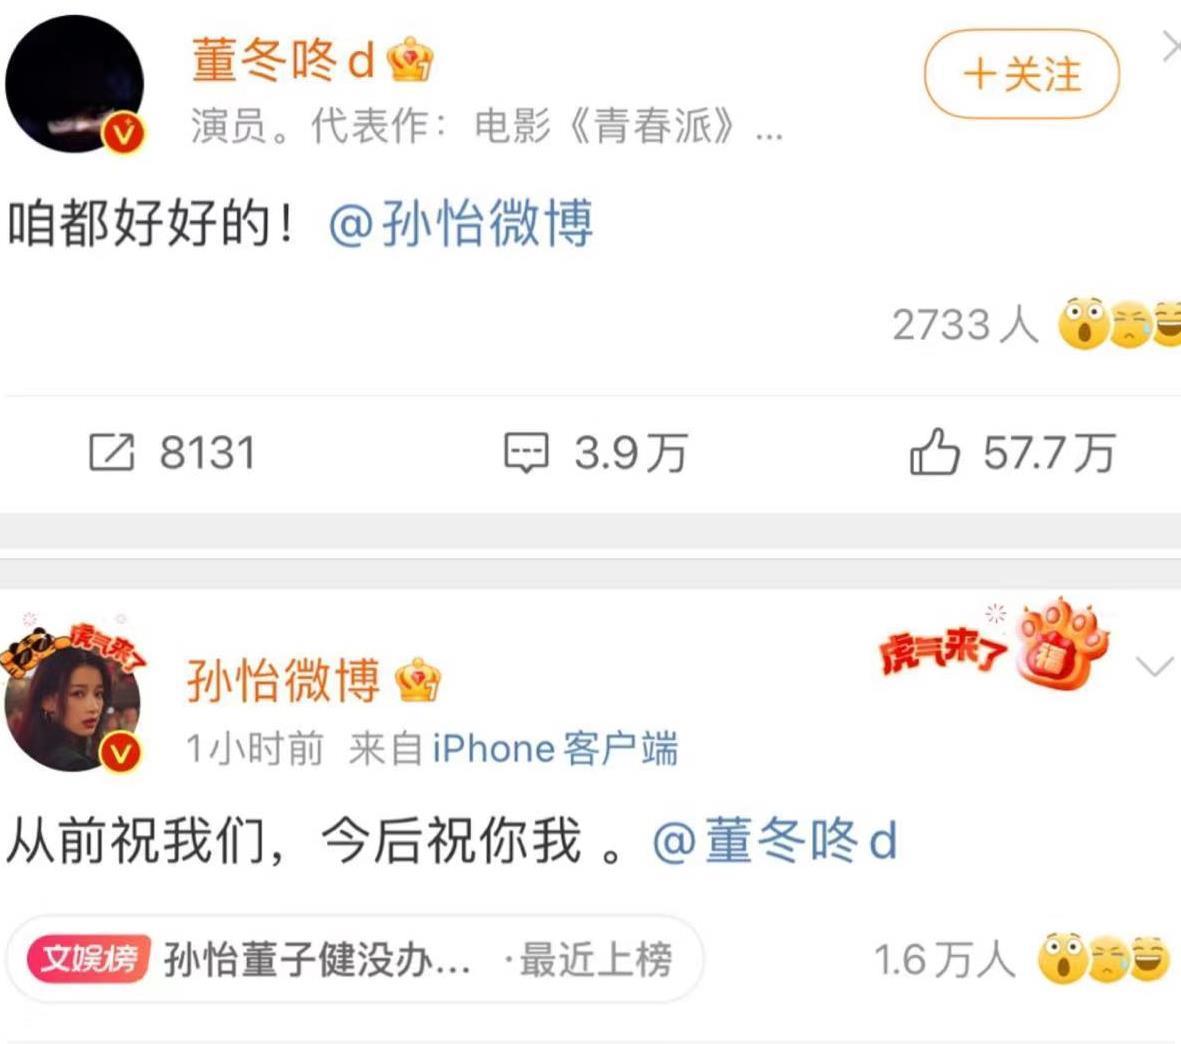The height and width of the screenshot is (1044, 1181).
Task: Open the @孙怡微博 mention link
Action: (461, 224)
